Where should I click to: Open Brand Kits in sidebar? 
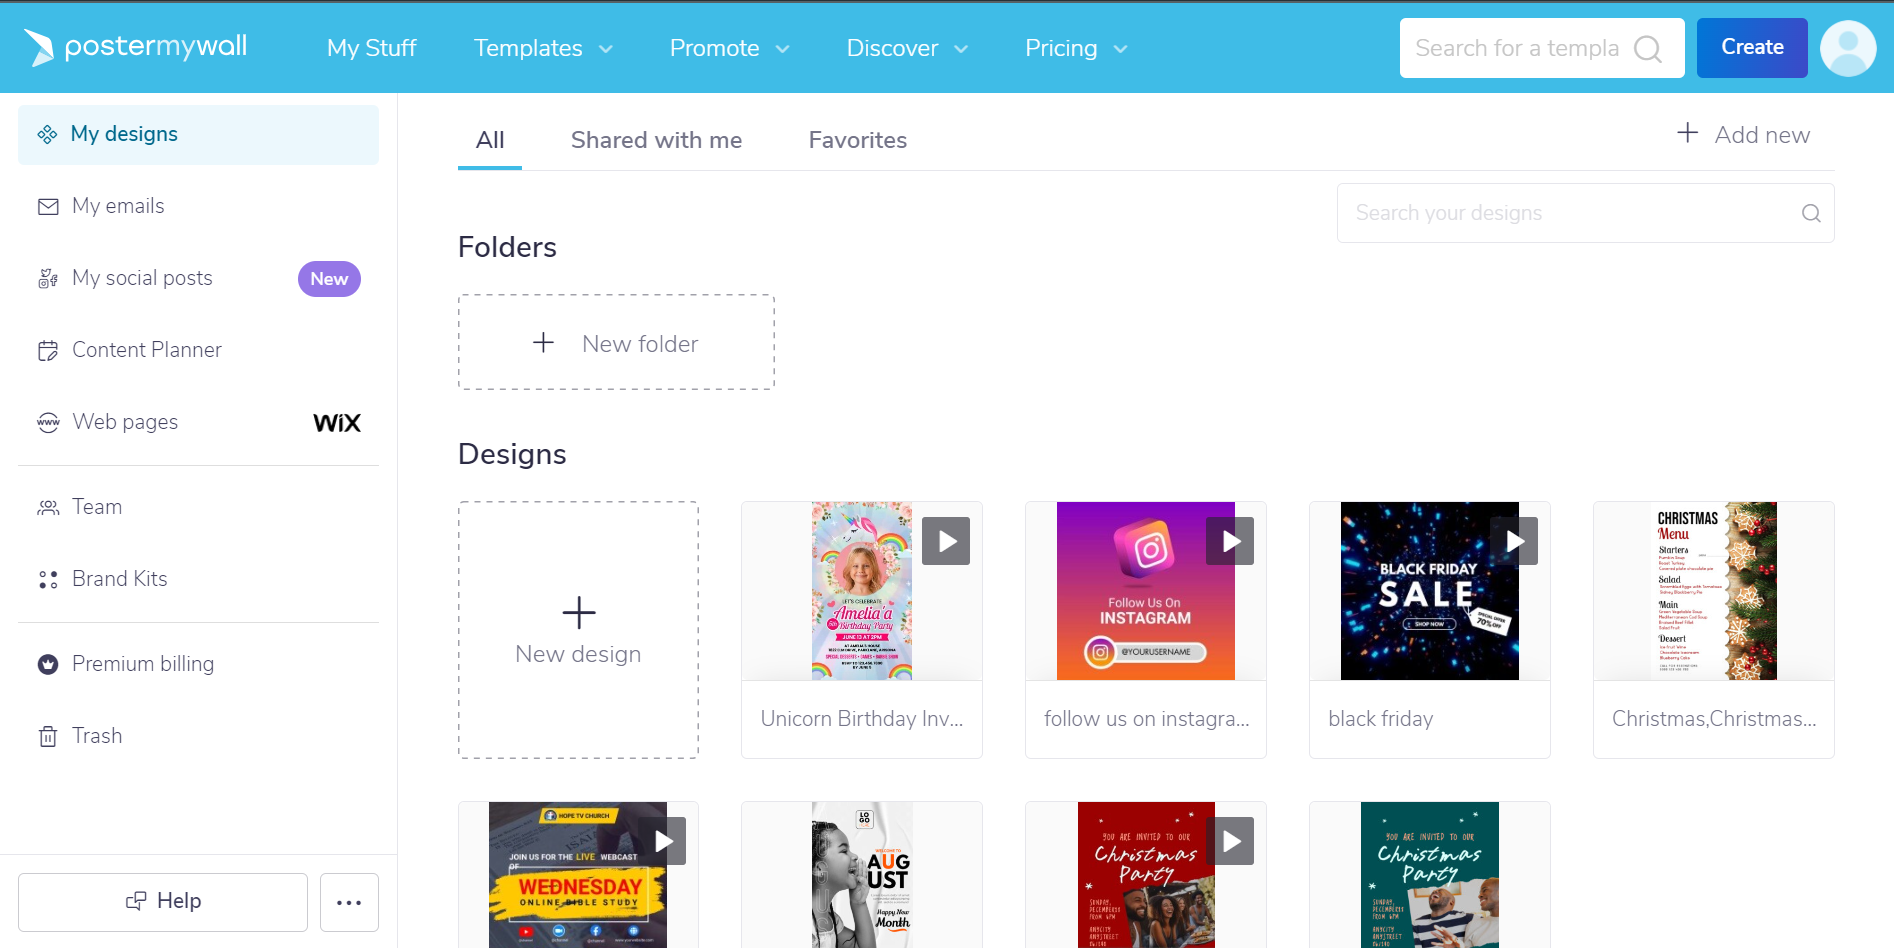(x=119, y=579)
